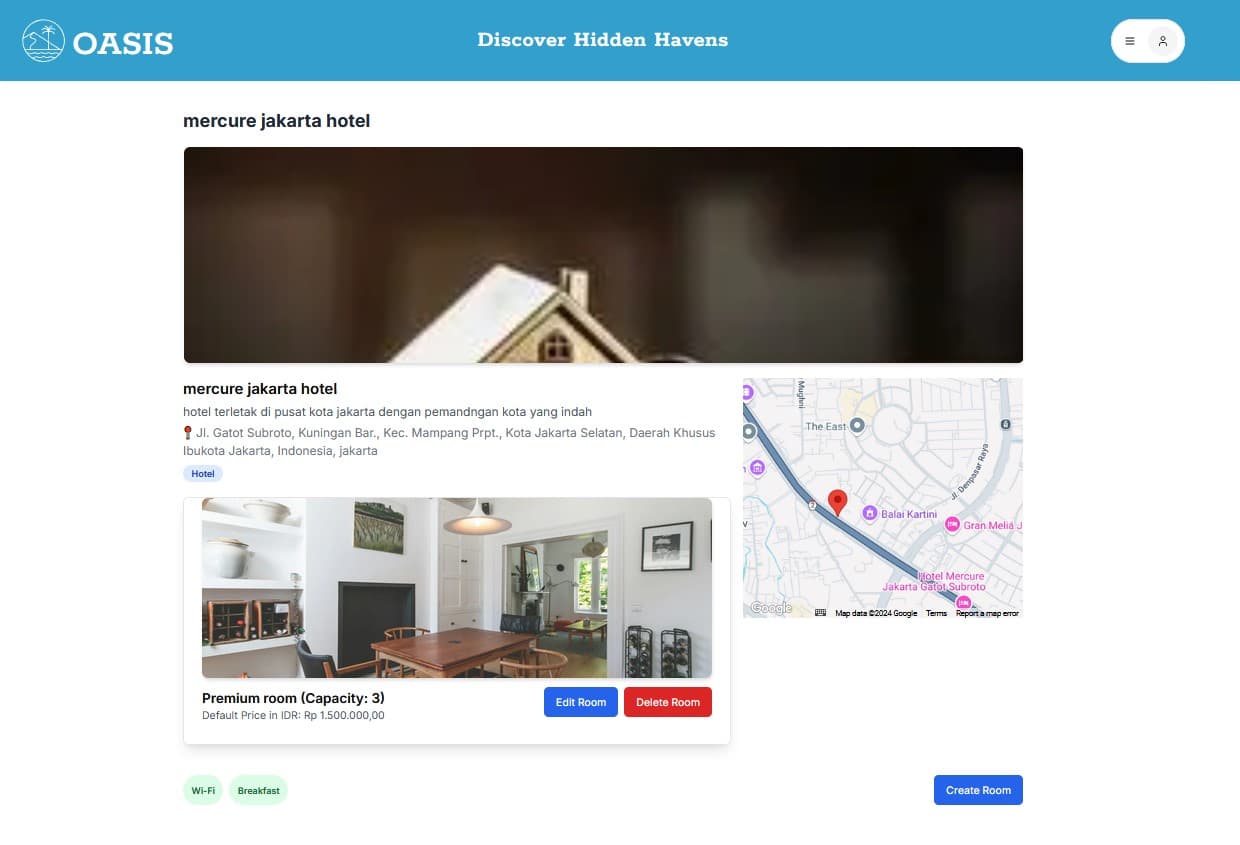Open the Premium room photo
This screenshot has width=1240, height=845.
tap(457, 588)
